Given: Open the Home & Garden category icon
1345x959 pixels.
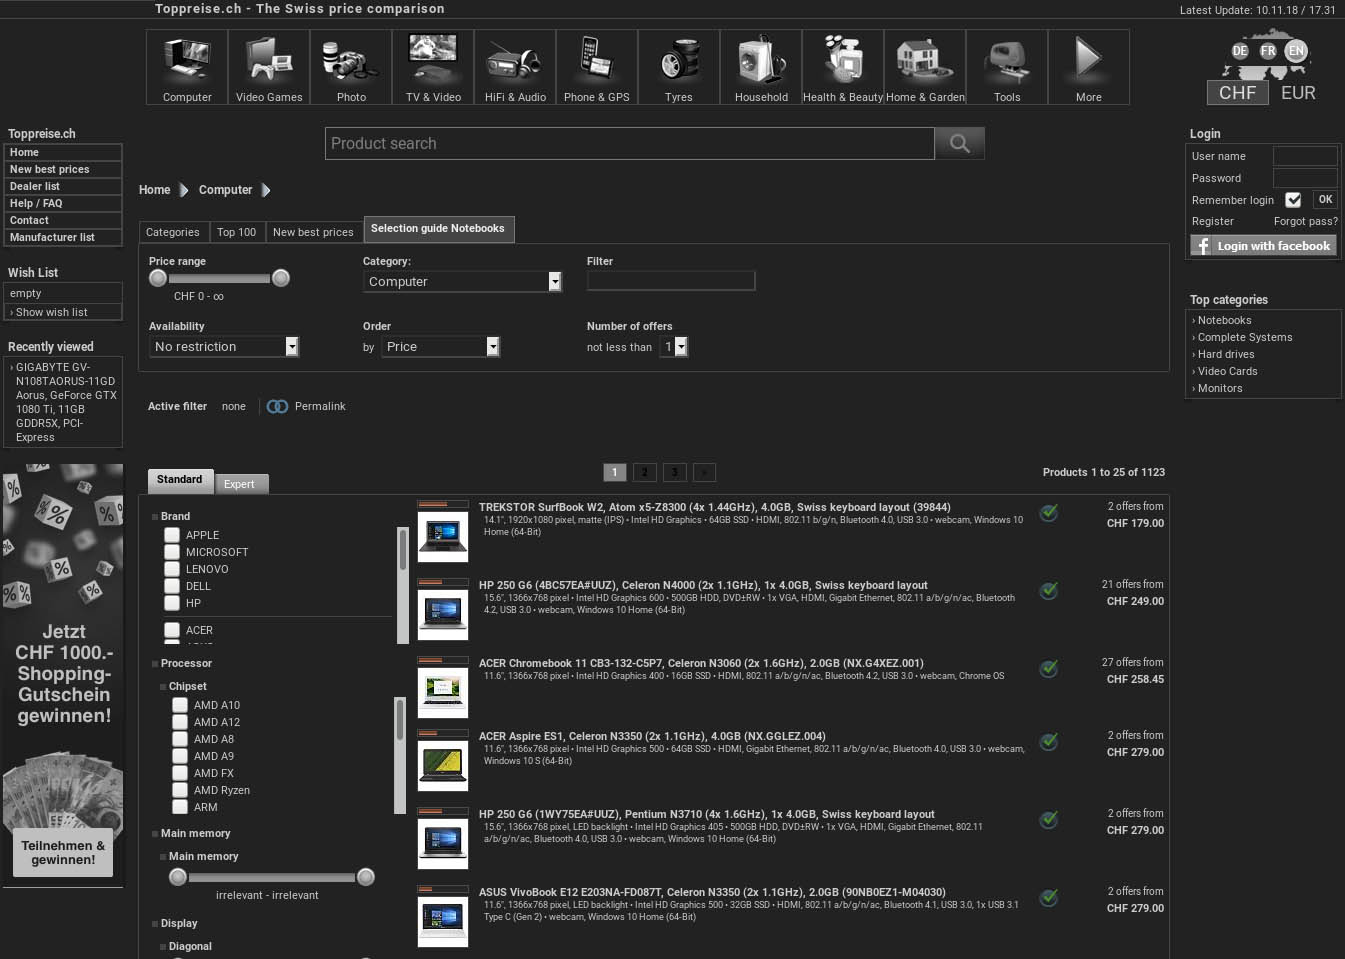Looking at the screenshot, I should (925, 67).
